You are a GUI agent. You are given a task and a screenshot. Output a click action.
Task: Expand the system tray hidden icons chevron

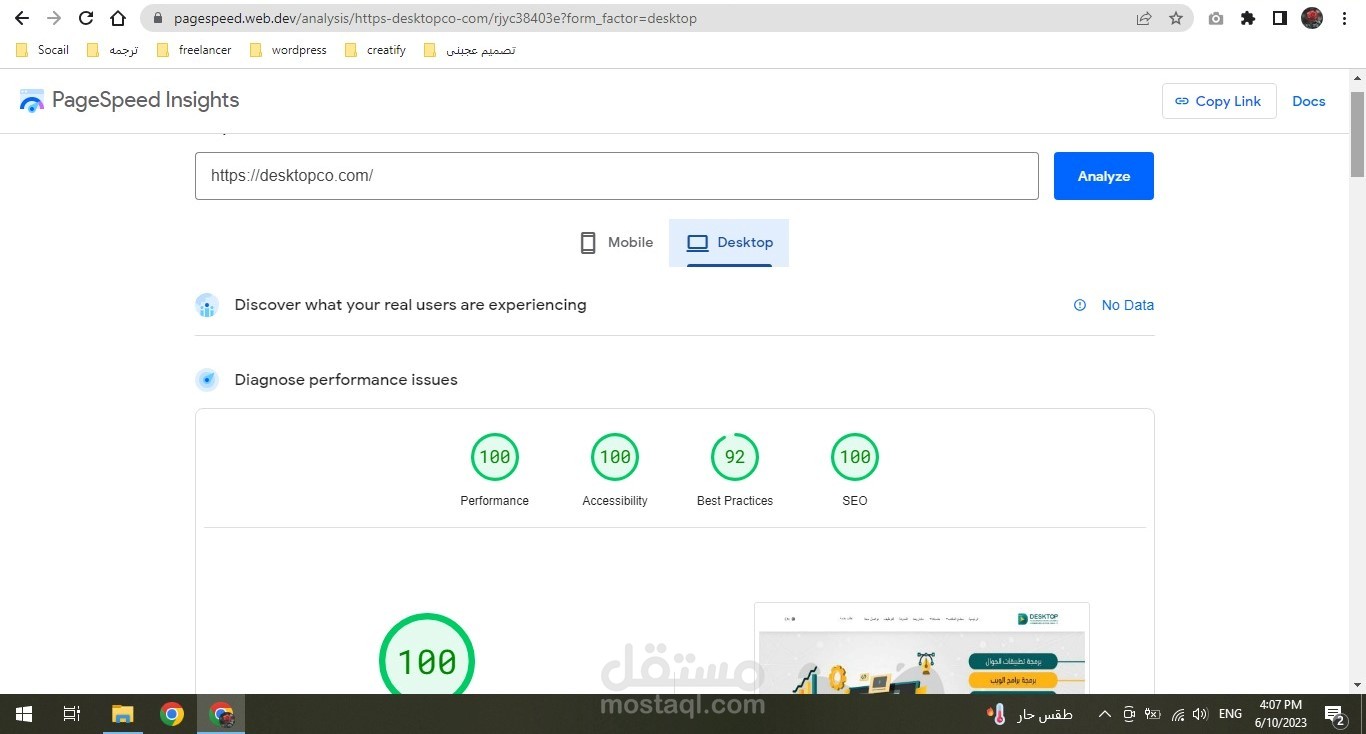tap(1104, 714)
